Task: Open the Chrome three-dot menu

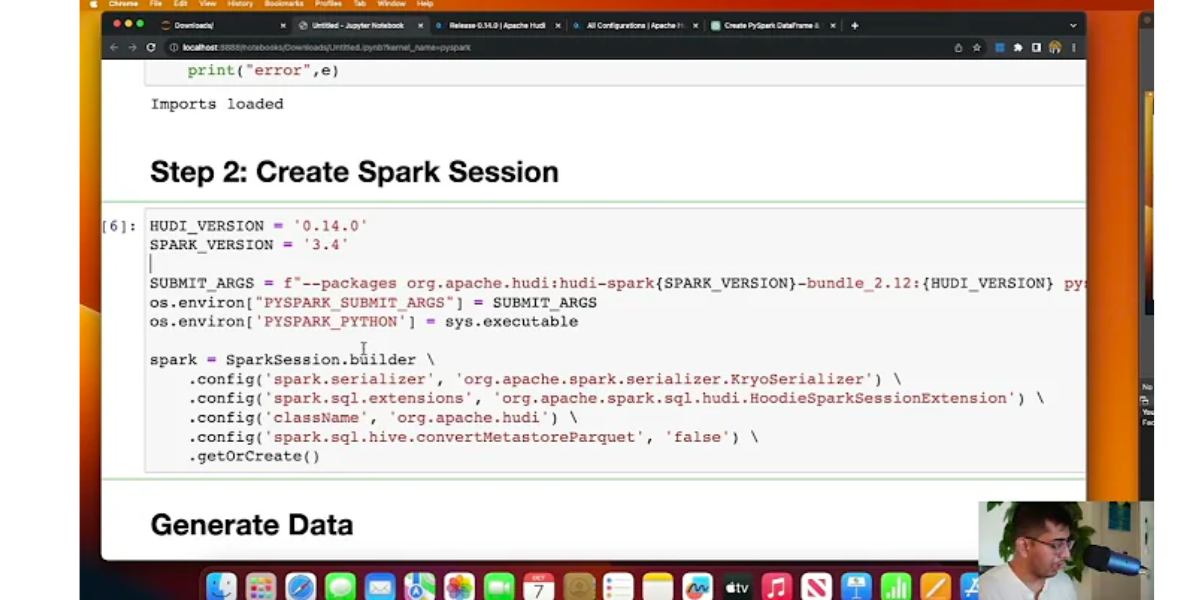Action: 1074,47
